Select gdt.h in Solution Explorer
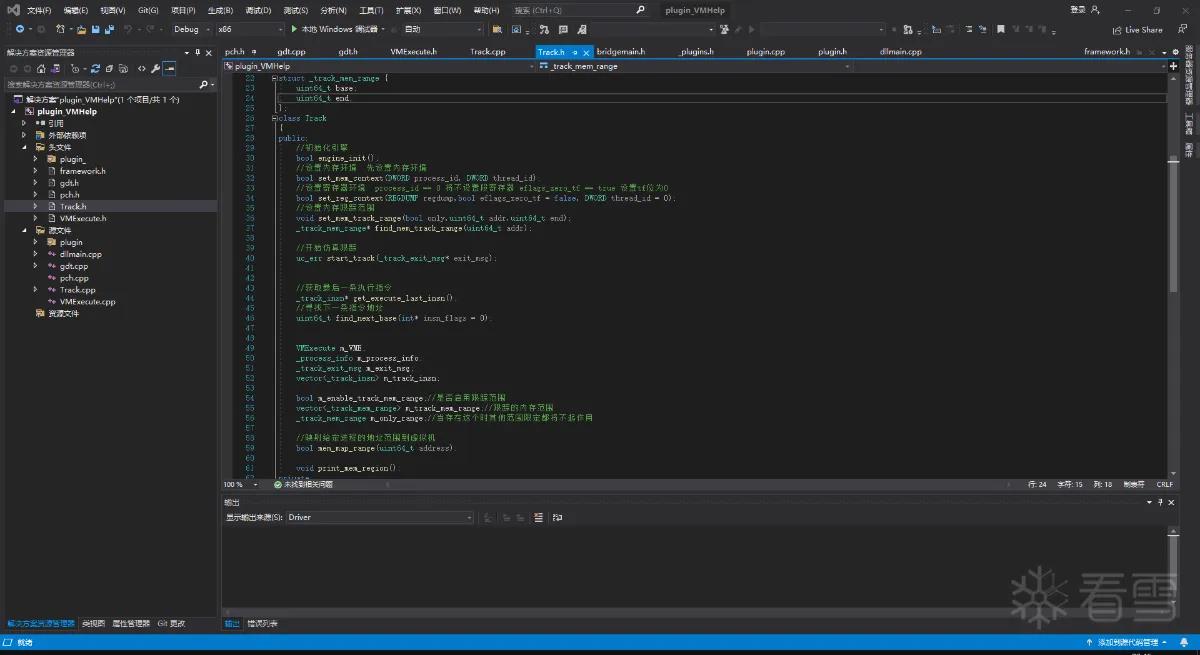This screenshot has width=1200, height=655. (69, 183)
